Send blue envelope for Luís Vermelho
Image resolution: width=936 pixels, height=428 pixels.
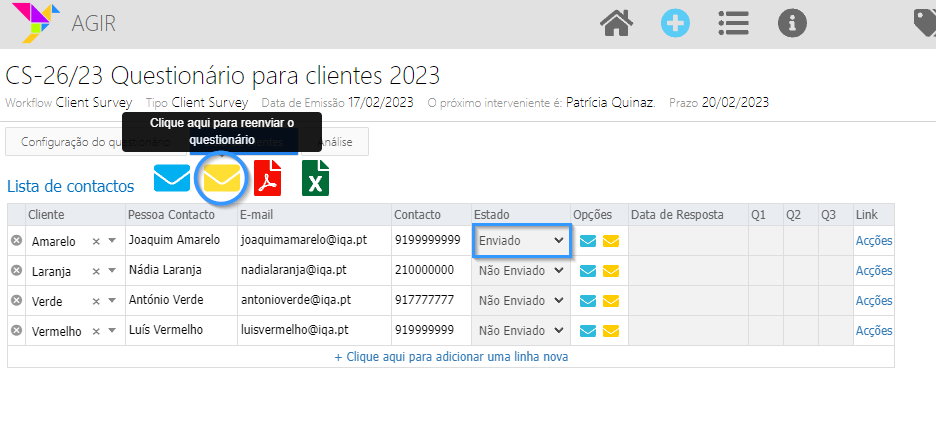pos(588,331)
